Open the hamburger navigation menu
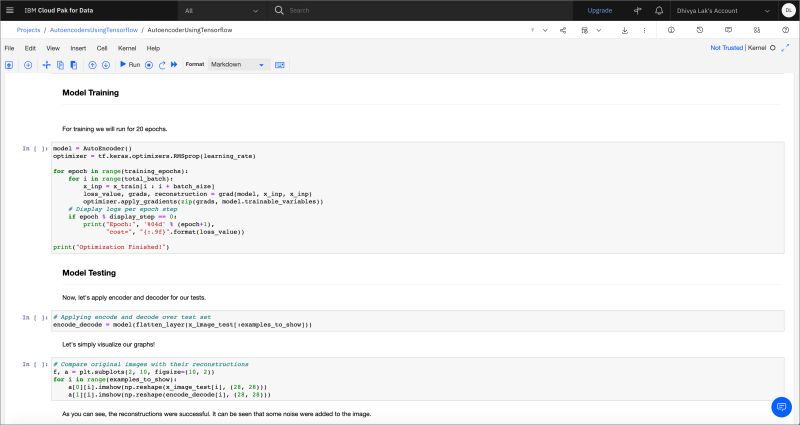Viewport: 800px width, 425px height. point(10,10)
